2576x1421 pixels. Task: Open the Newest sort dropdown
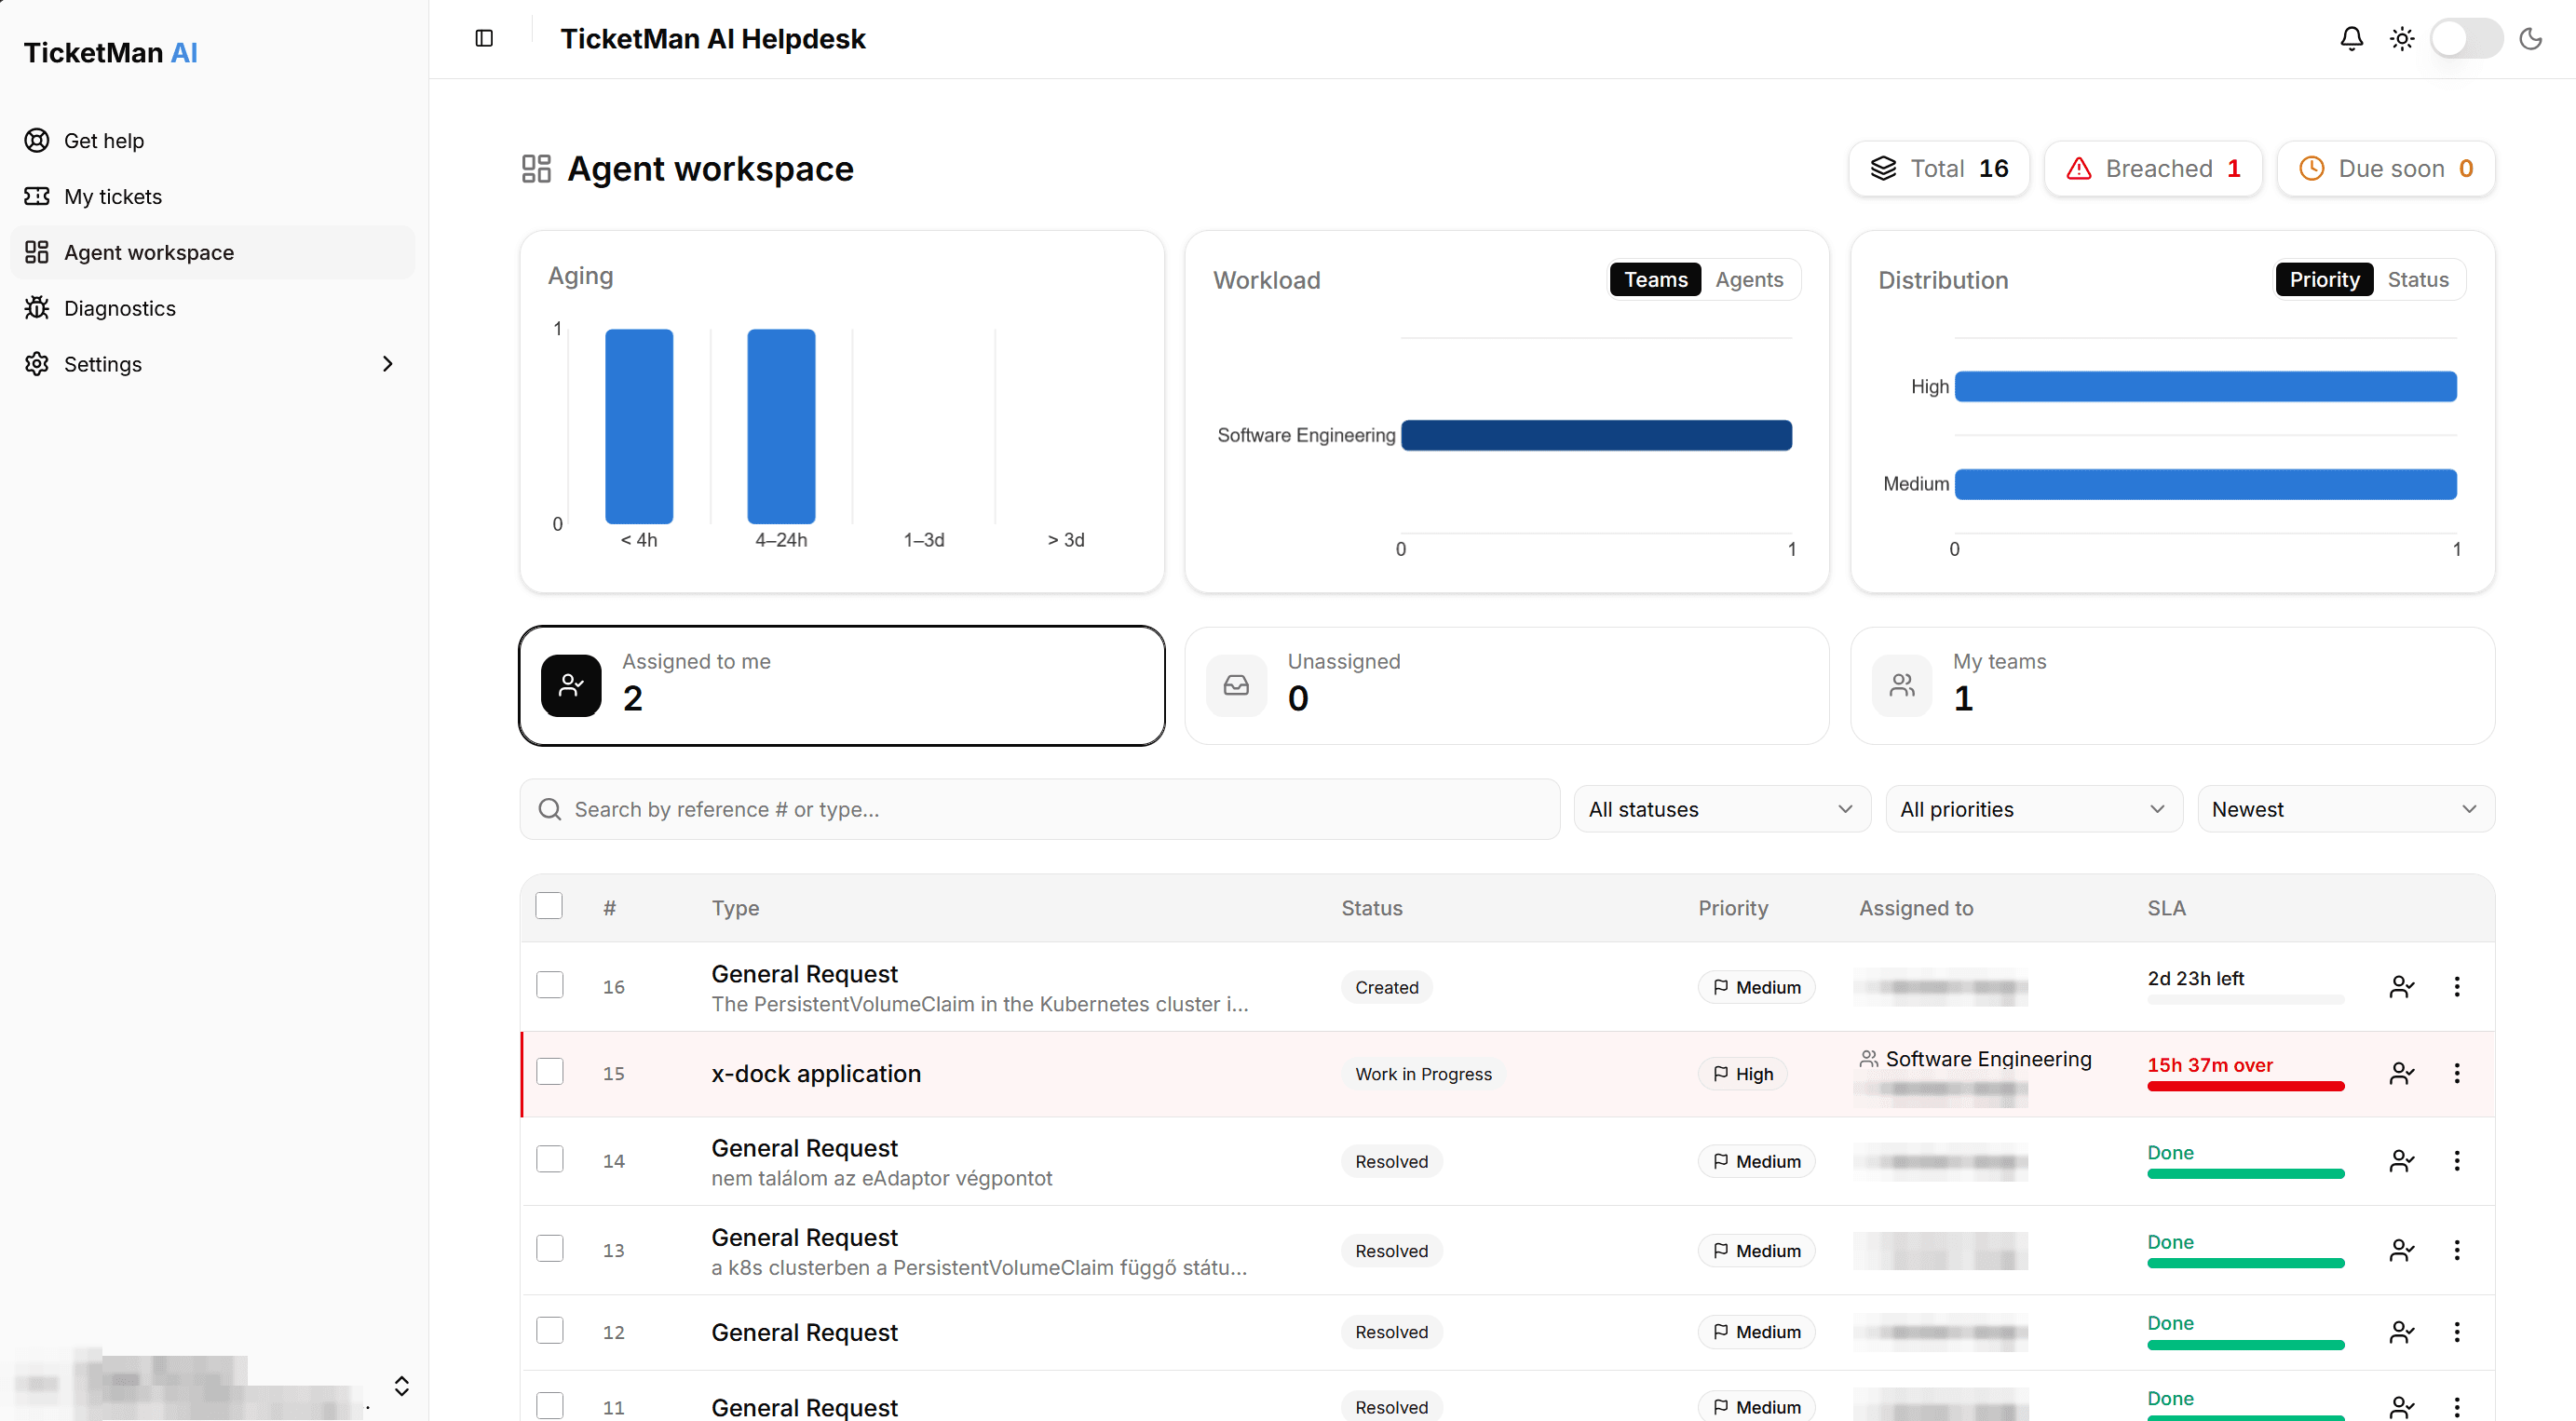(2345, 809)
